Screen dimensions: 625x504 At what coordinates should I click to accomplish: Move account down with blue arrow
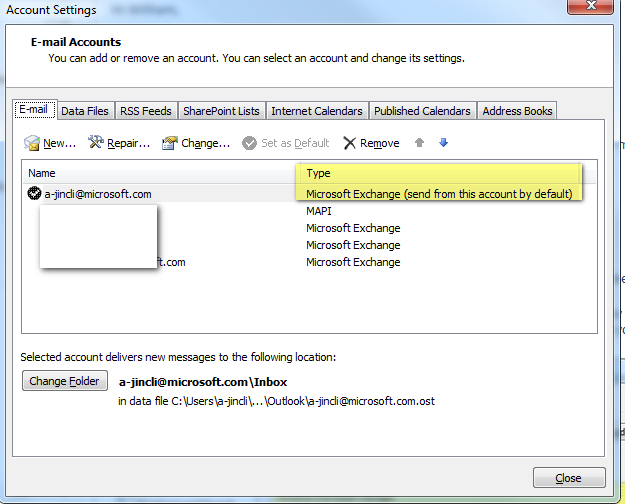click(443, 142)
